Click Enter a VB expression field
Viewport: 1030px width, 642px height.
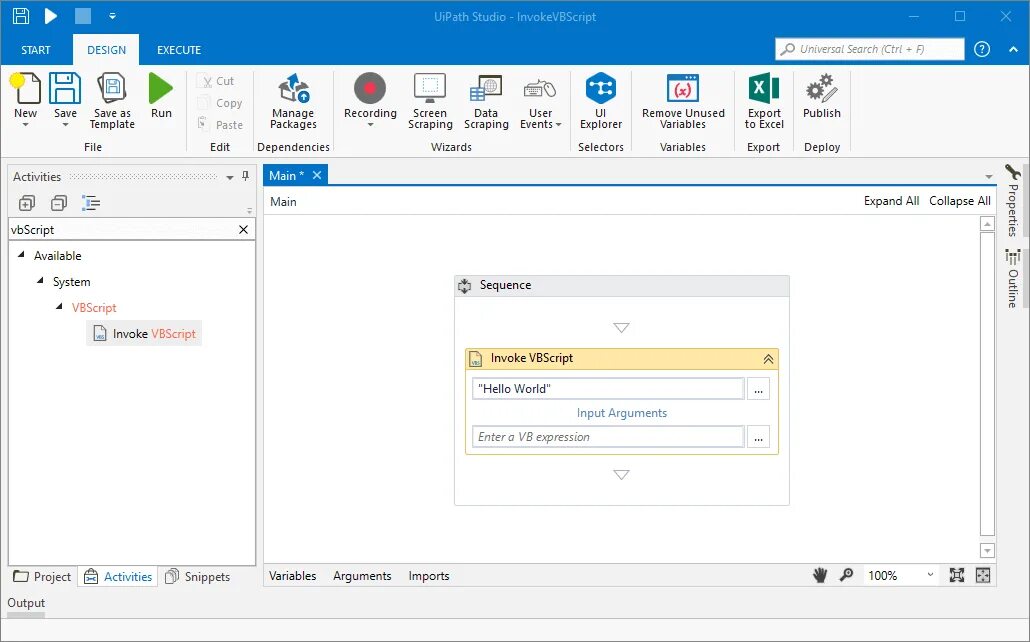608,437
